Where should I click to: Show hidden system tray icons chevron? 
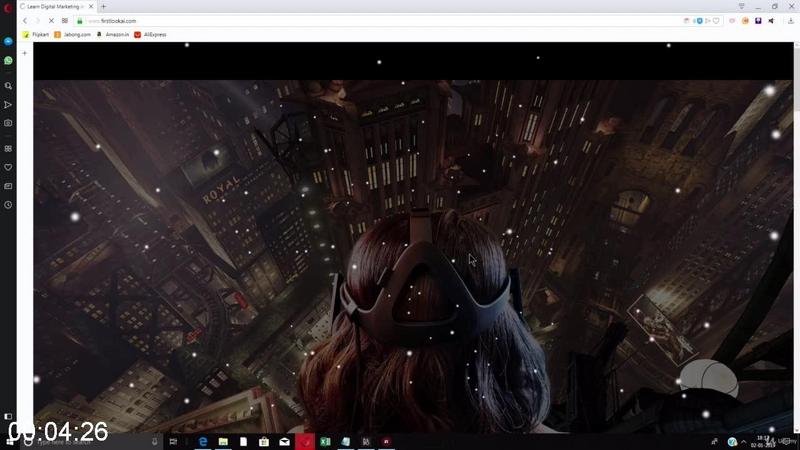pos(744,442)
